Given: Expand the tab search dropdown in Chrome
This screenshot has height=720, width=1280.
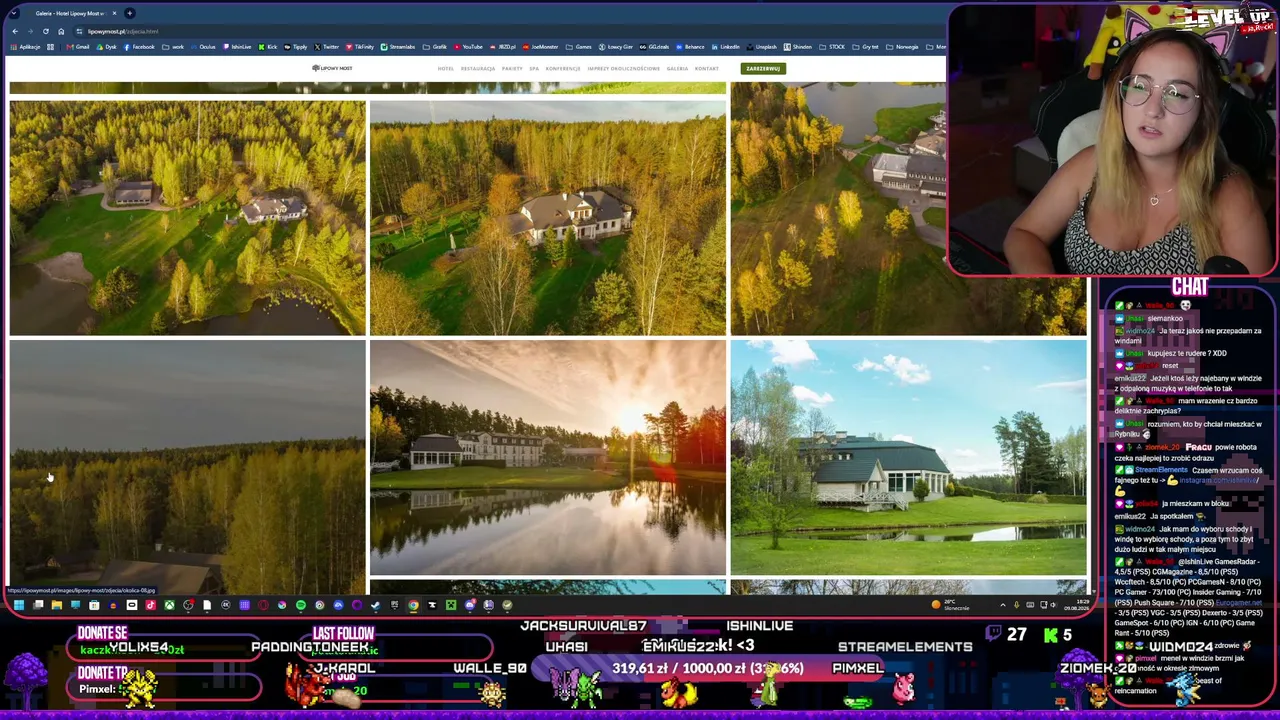Looking at the screenshot, I should point(14,13).
